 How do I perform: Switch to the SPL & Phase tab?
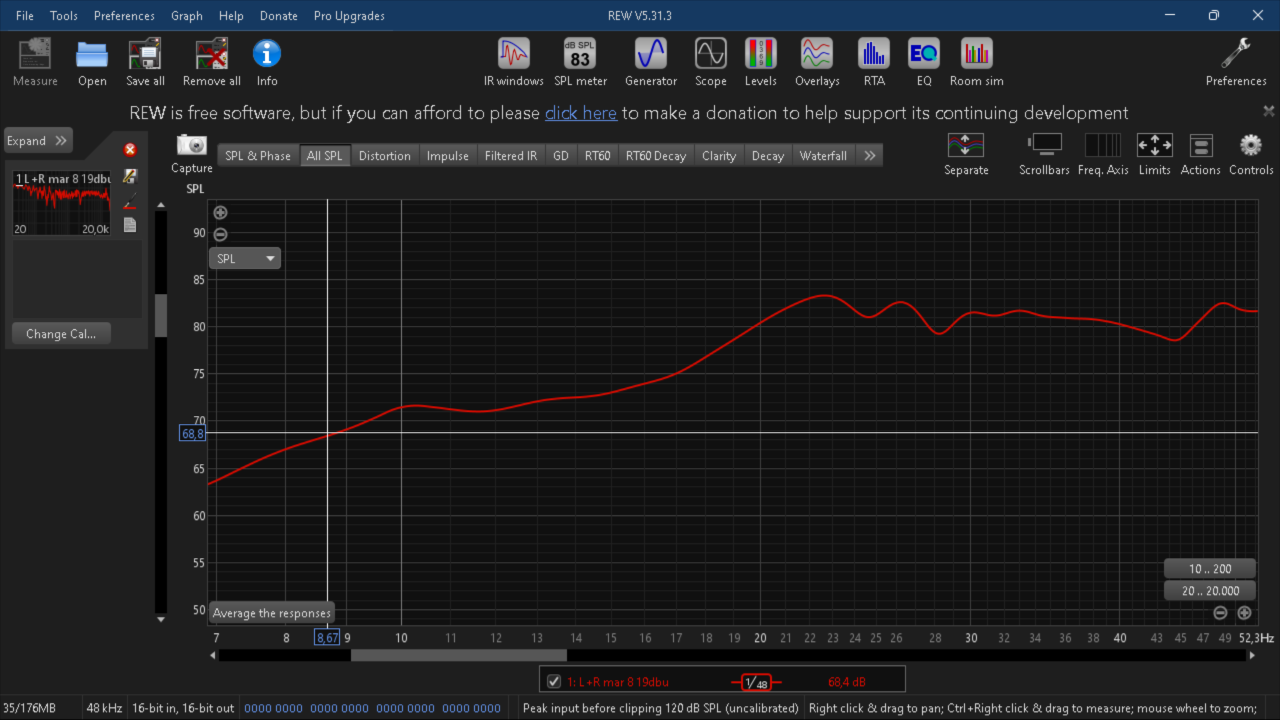(x=258, y=155)
